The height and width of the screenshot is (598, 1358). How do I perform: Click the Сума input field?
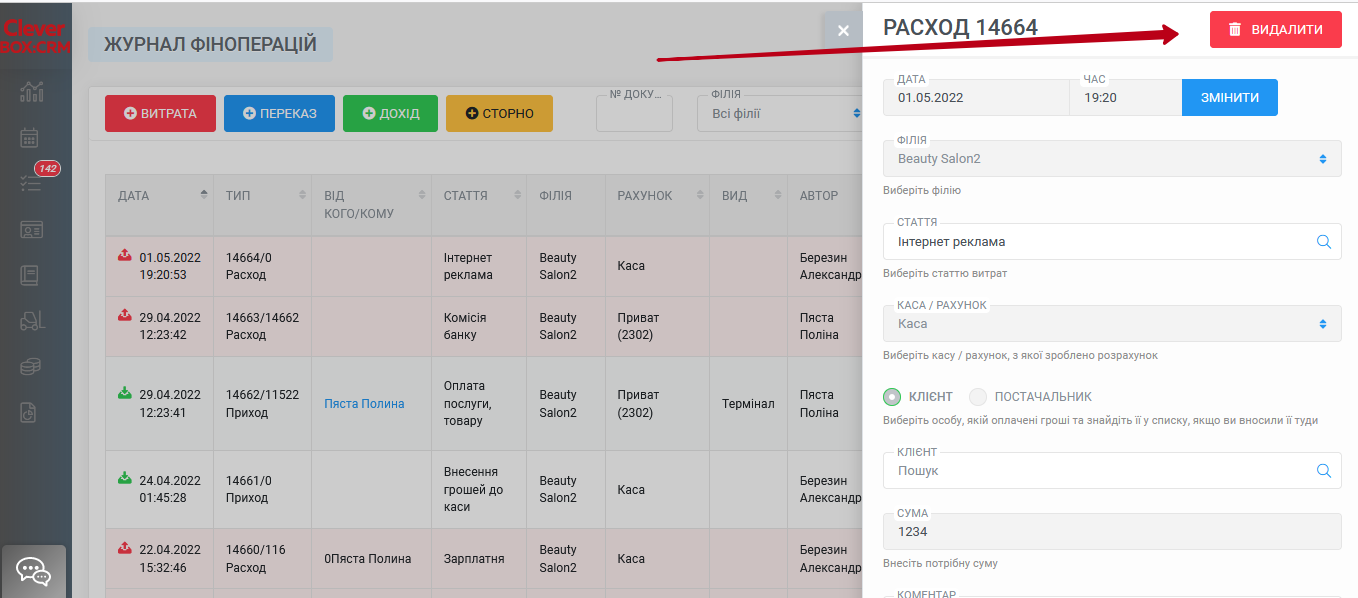coord(1112,532)
